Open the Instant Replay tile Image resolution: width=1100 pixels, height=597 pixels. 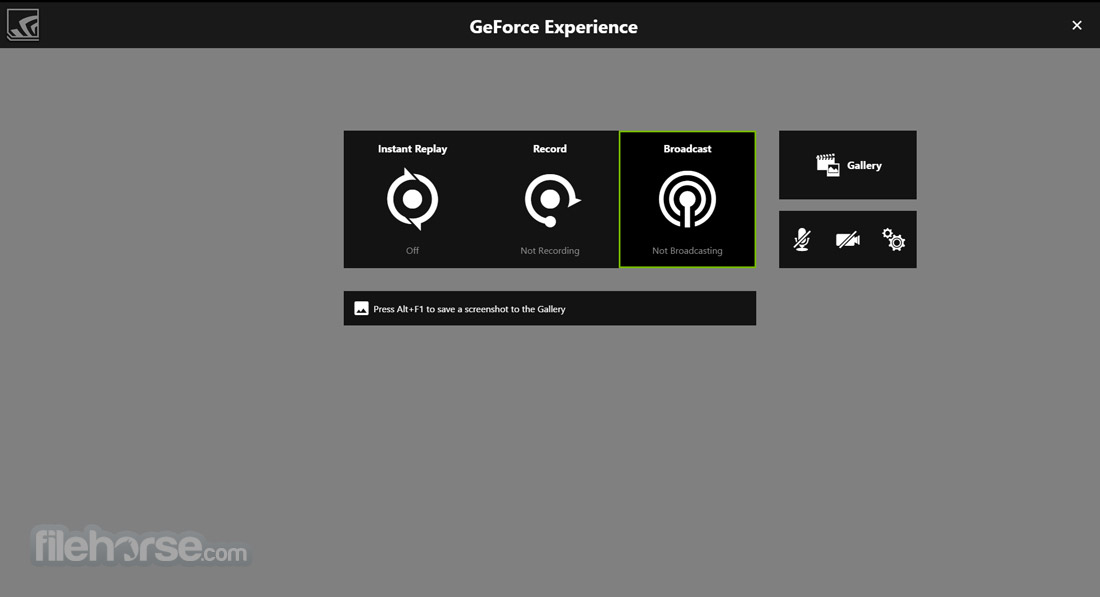click(x=412, y=199)
